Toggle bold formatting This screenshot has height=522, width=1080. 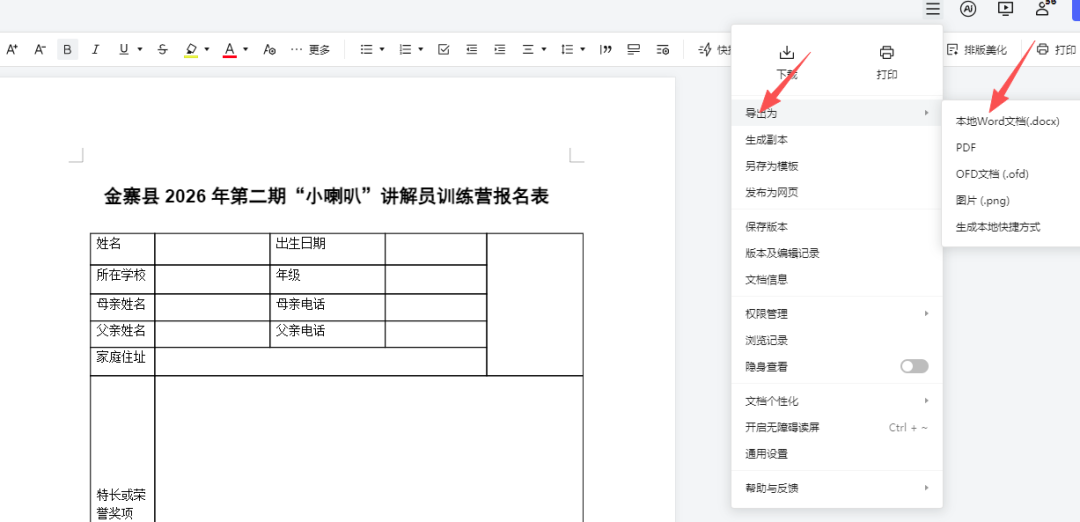[68, 50]
